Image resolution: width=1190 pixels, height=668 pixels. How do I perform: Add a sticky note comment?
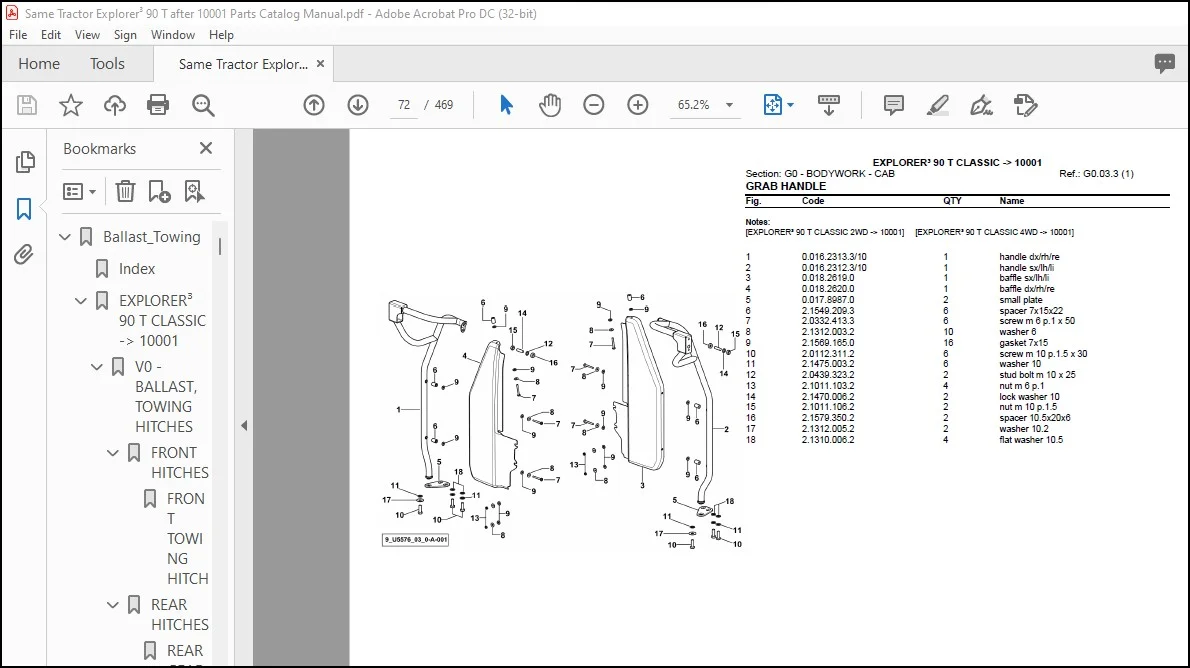pyautogui.click(x=893, y=105)
